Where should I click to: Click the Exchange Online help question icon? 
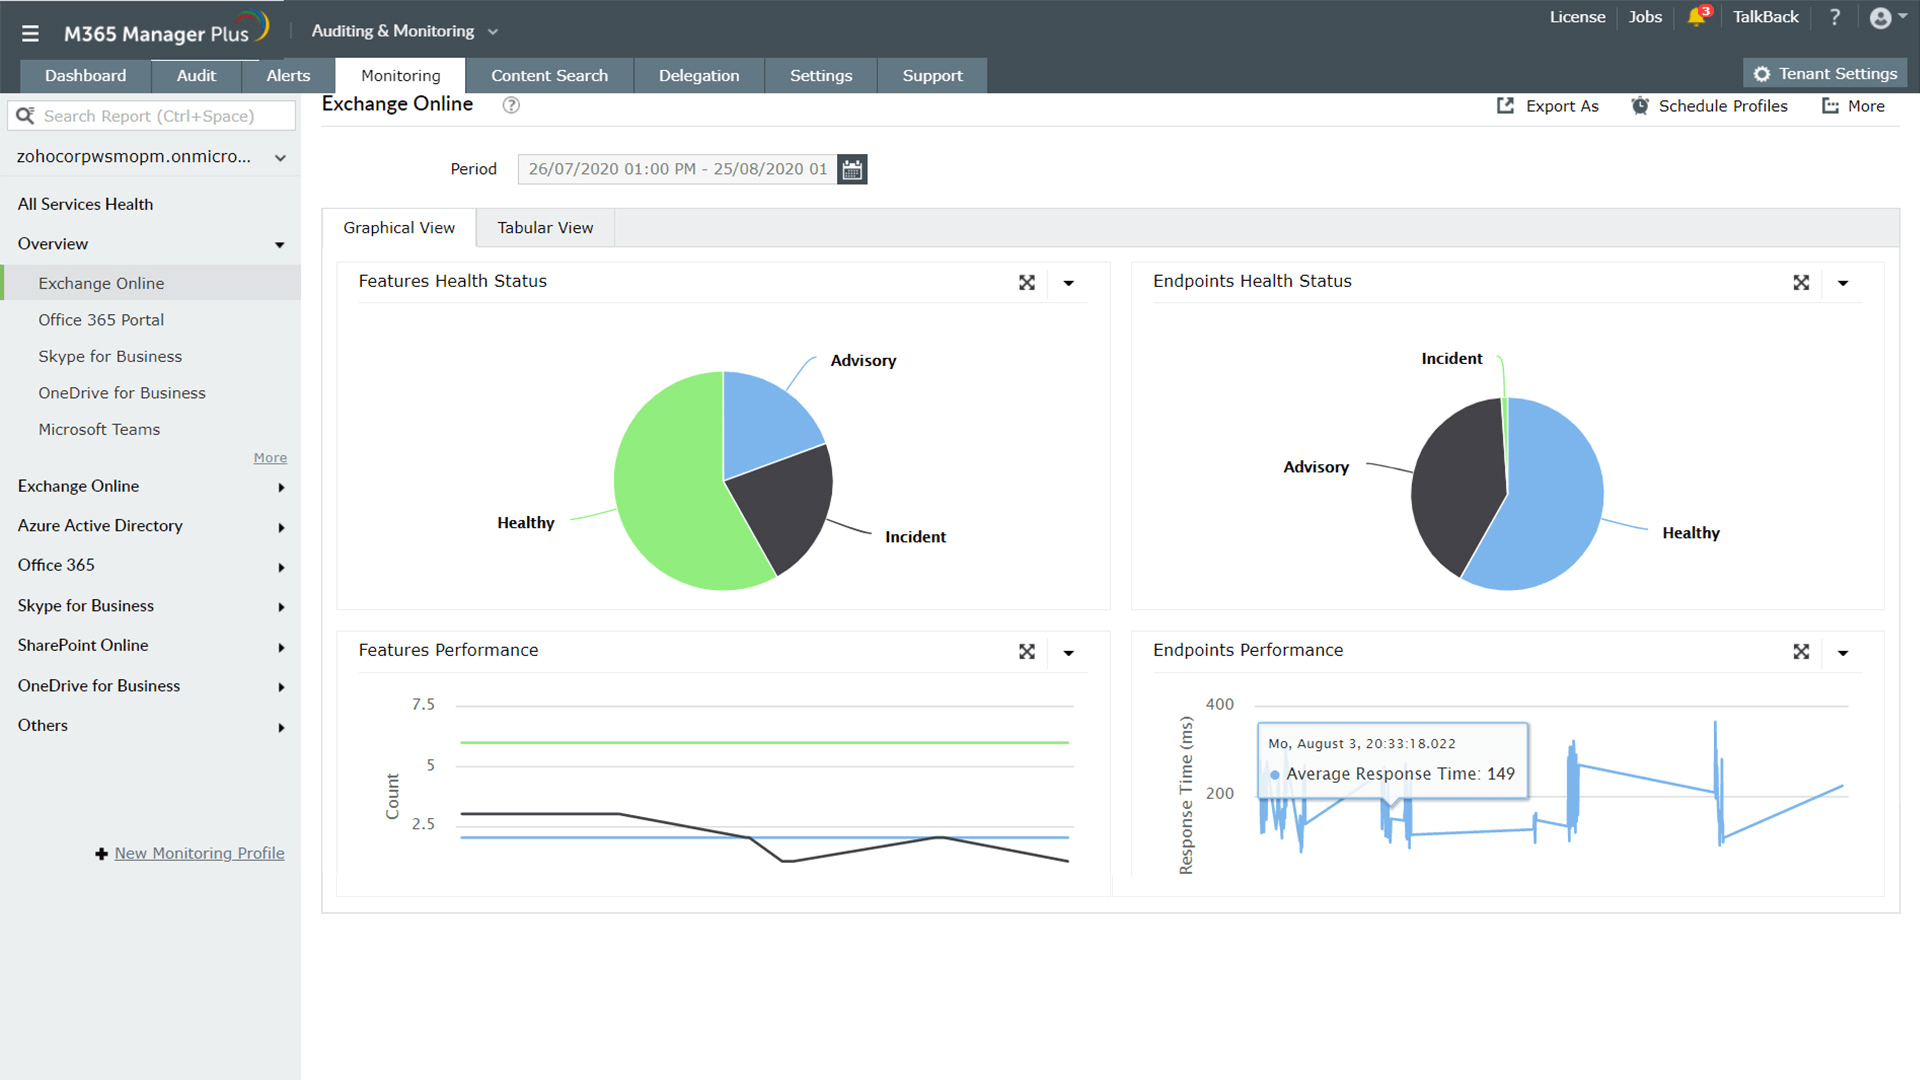point(511,105)
